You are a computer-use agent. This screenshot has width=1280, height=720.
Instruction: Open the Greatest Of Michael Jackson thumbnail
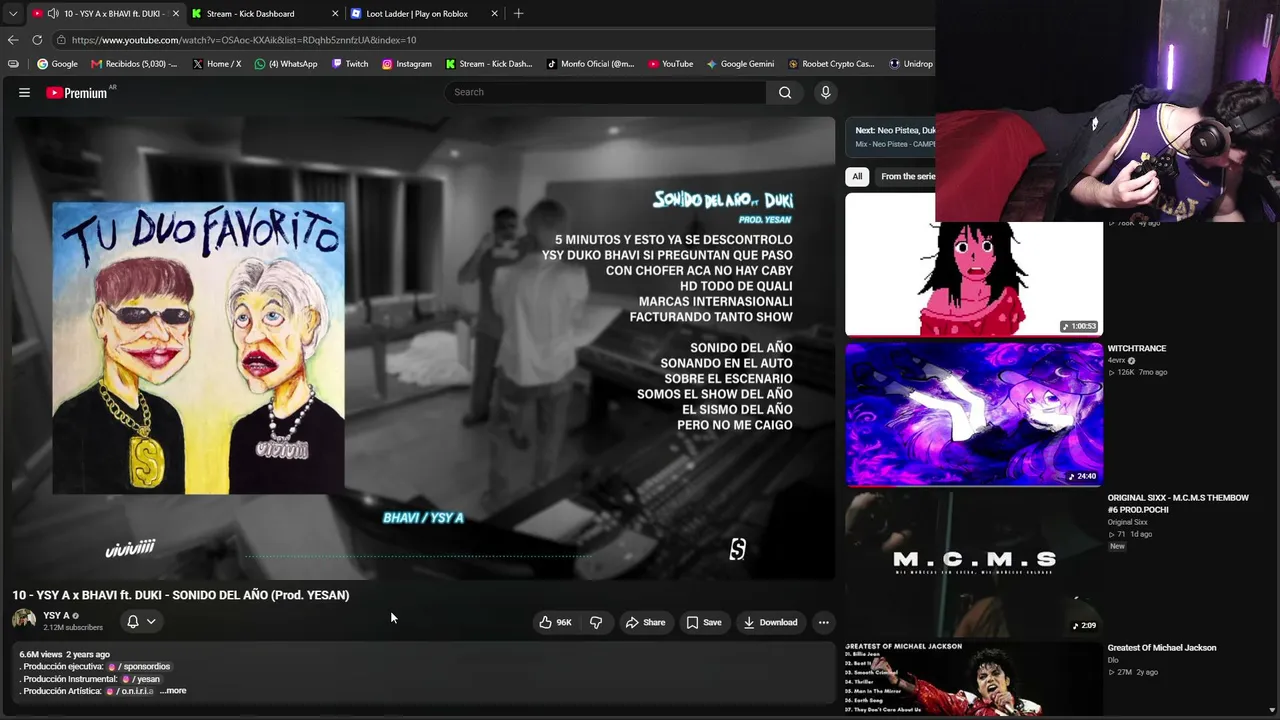[x=974, y=680]
